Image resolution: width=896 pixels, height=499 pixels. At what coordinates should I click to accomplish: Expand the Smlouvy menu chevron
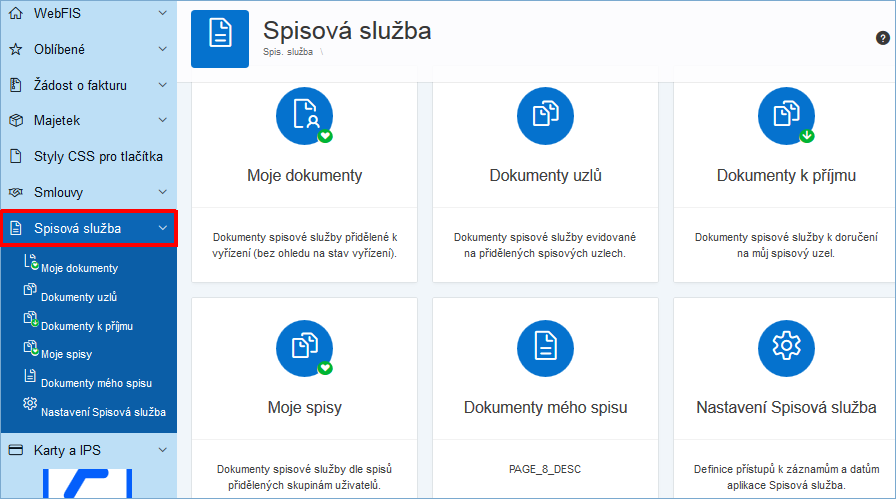(162, 192)
